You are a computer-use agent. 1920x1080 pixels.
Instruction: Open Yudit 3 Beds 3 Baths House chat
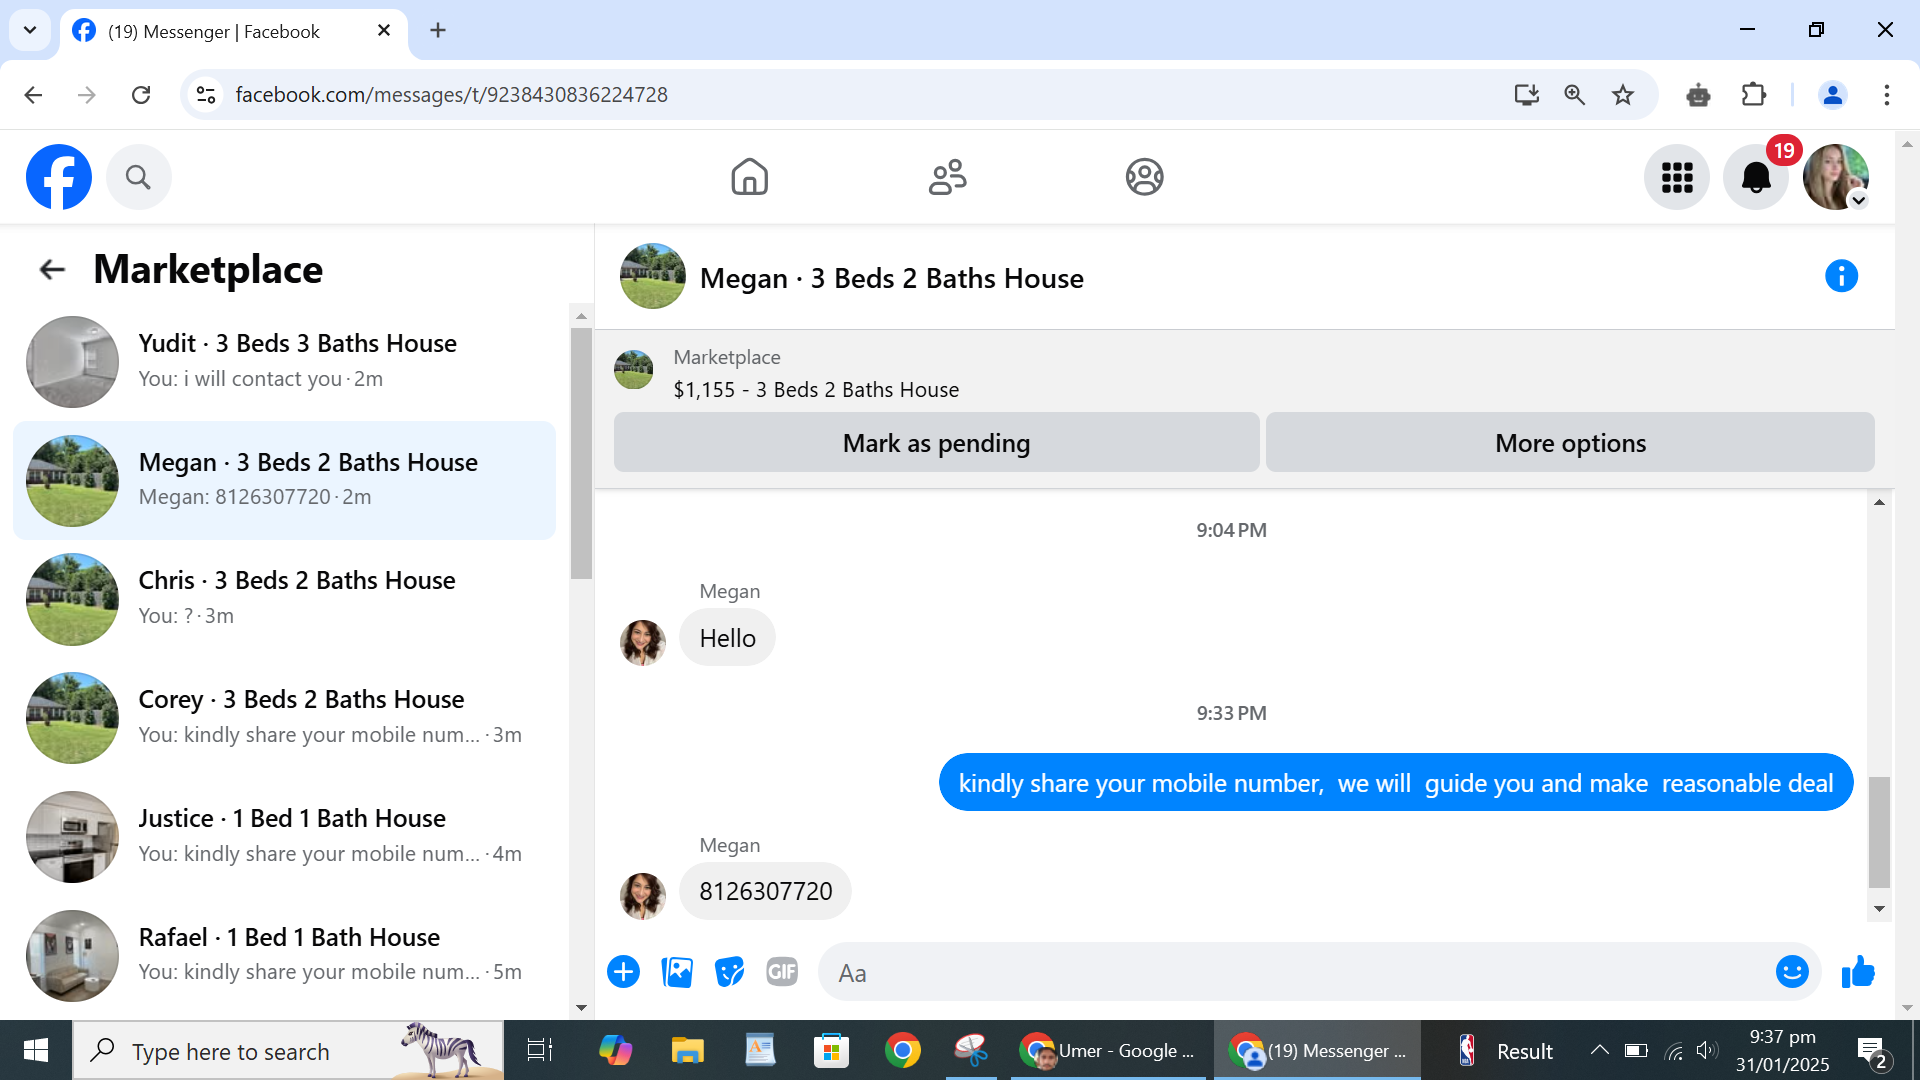284,361
